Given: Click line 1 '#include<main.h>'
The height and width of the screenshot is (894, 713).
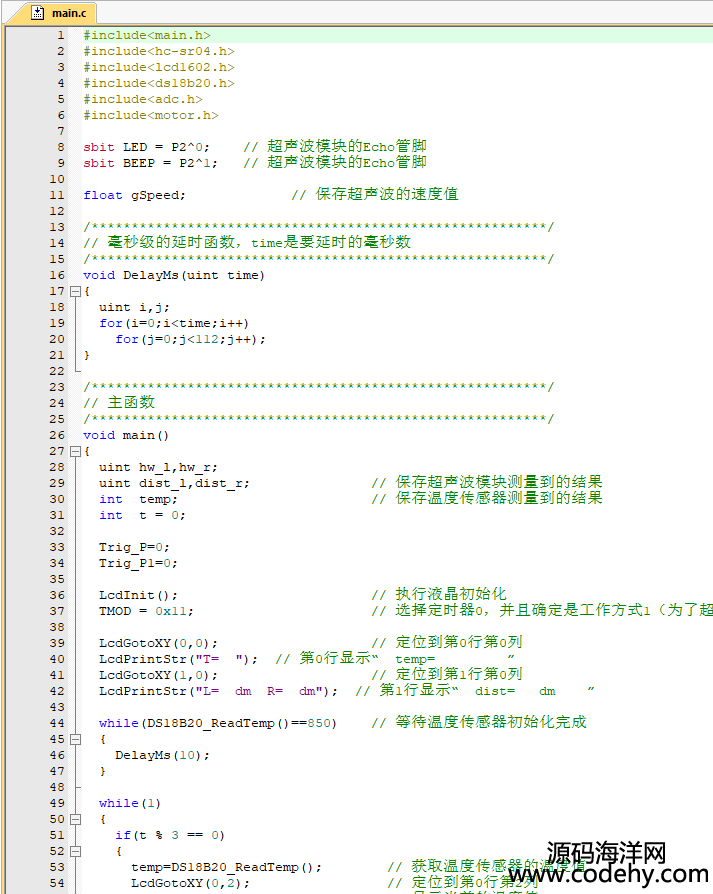Looking at the screenshot, I should (147, 35).
